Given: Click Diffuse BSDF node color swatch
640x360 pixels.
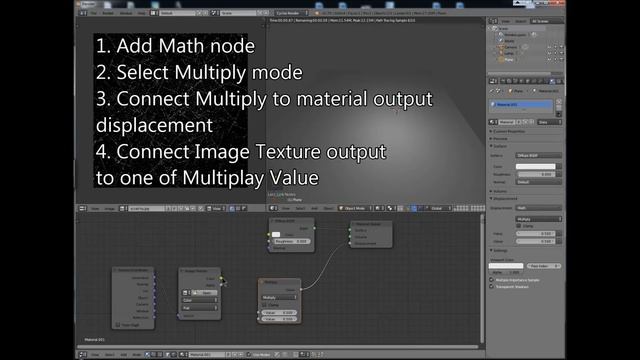Looking at the screenshot, I should (276, 234).
